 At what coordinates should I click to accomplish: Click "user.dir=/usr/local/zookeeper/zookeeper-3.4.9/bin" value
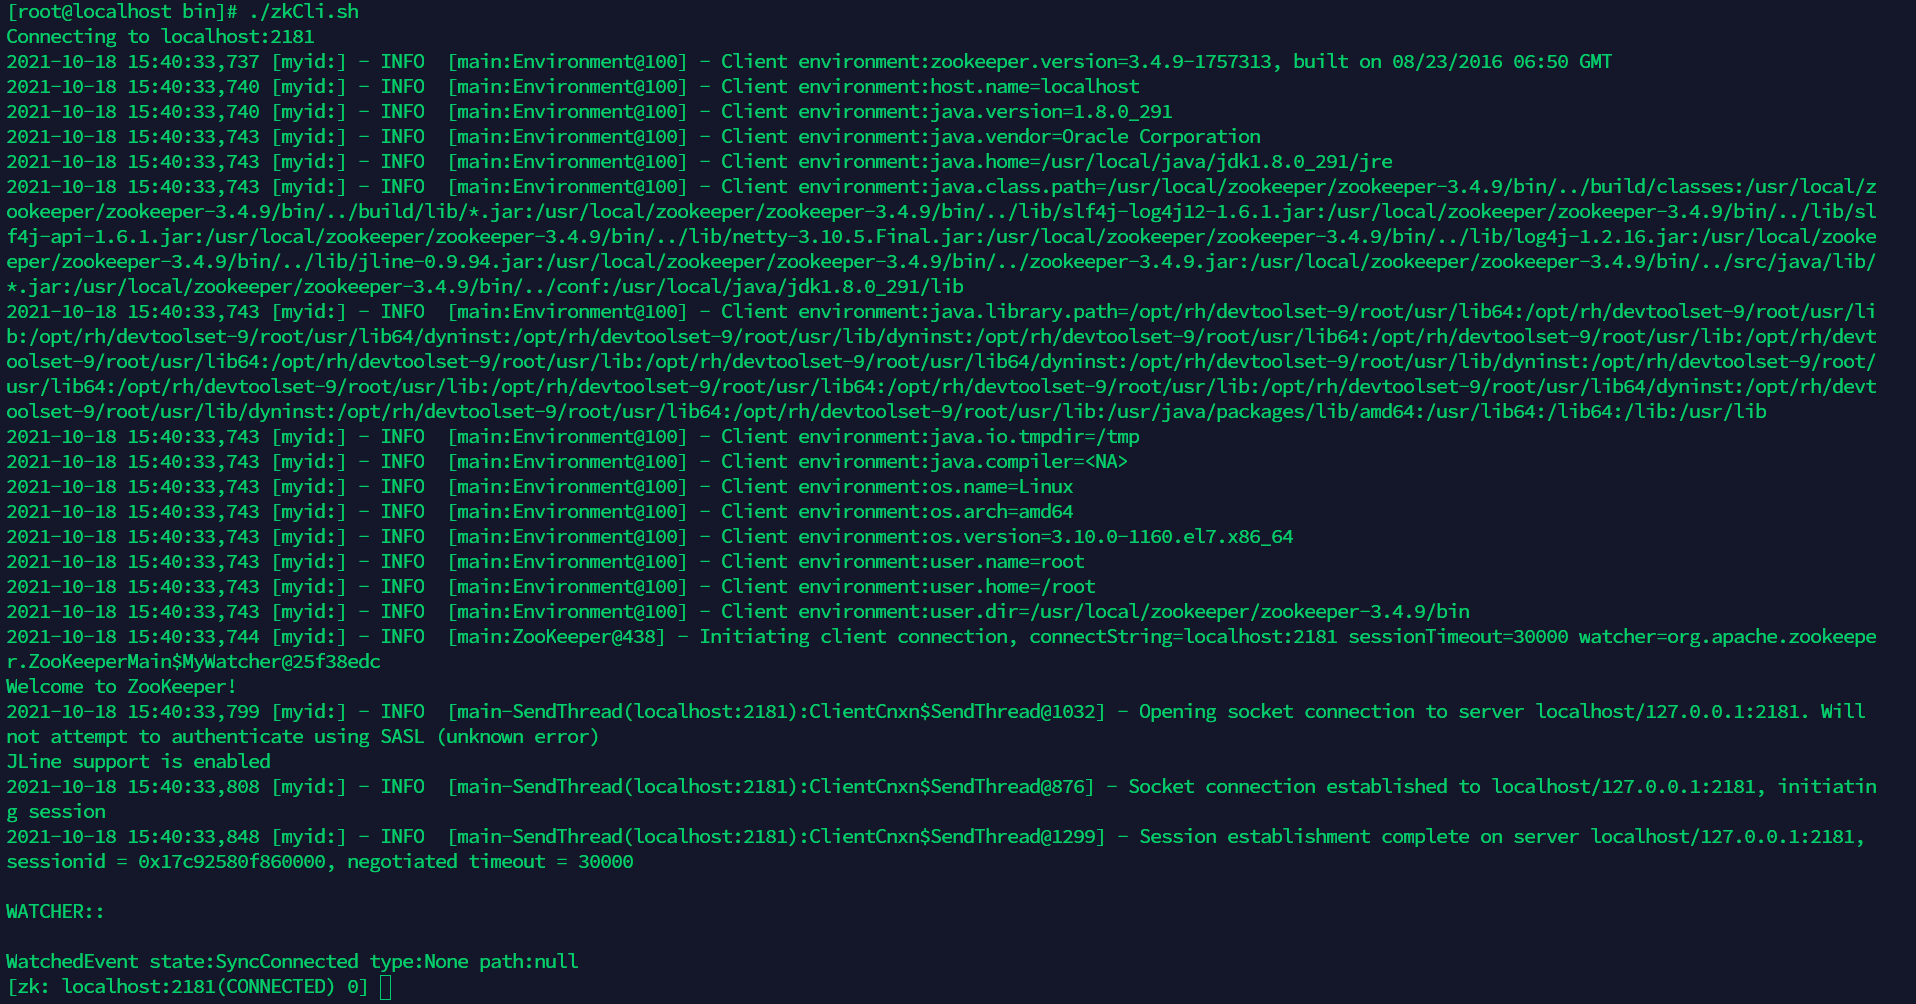1200,612
